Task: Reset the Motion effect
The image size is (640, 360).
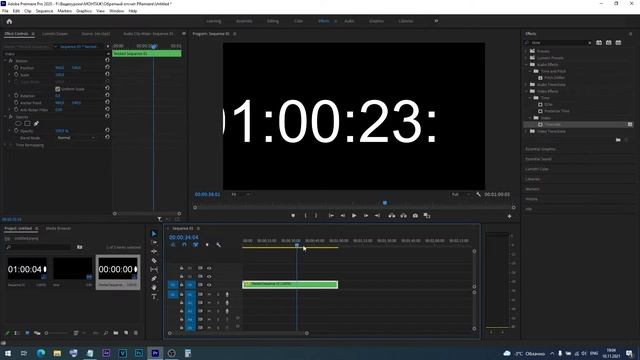Action: tap(107, 60)
